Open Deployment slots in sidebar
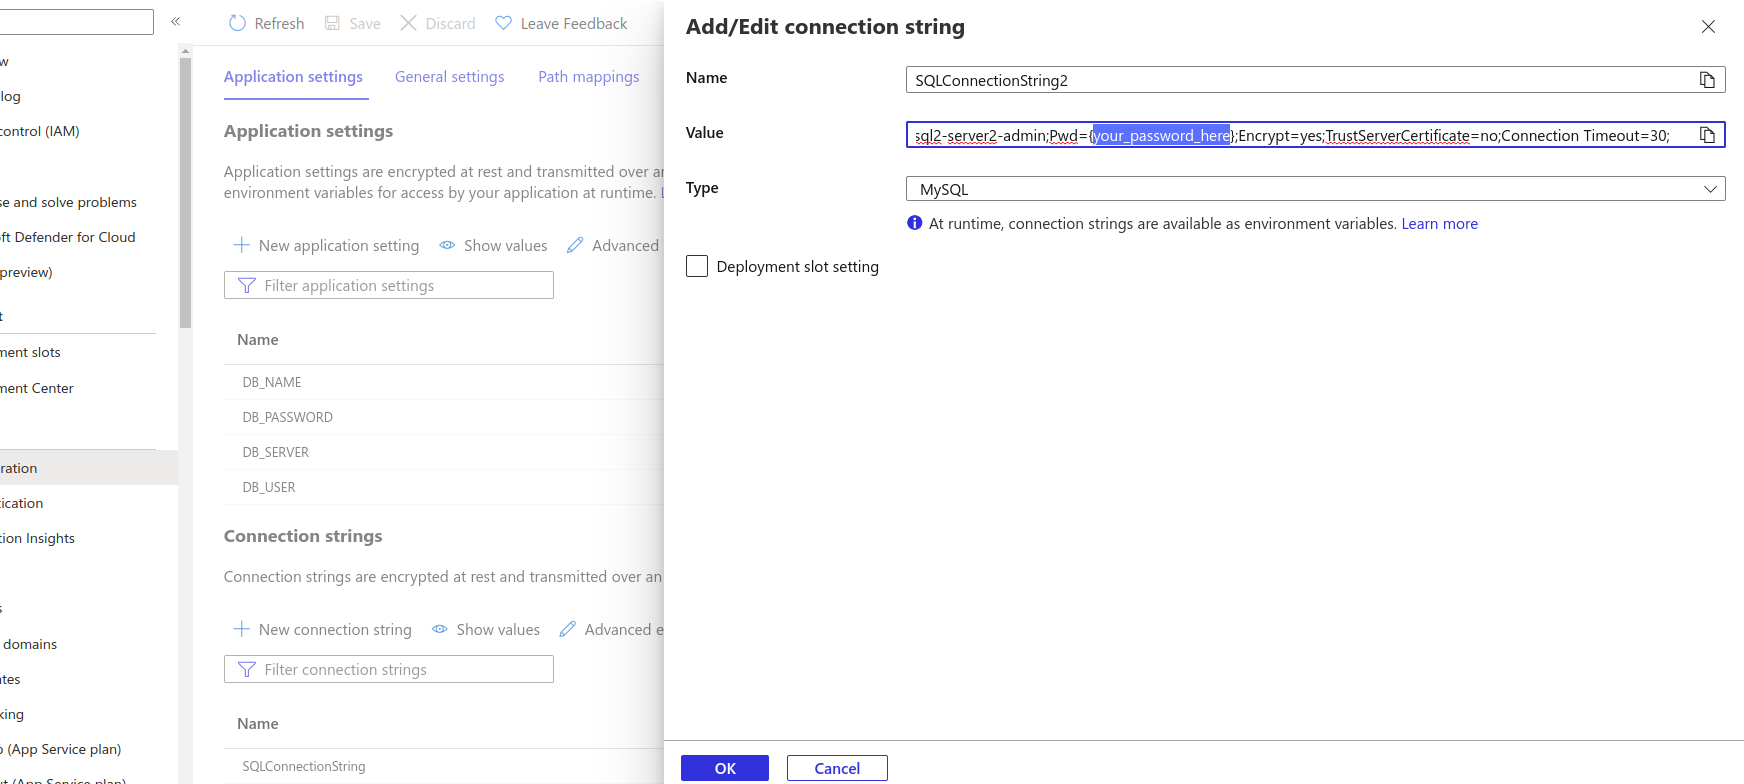 click(31, 352)
